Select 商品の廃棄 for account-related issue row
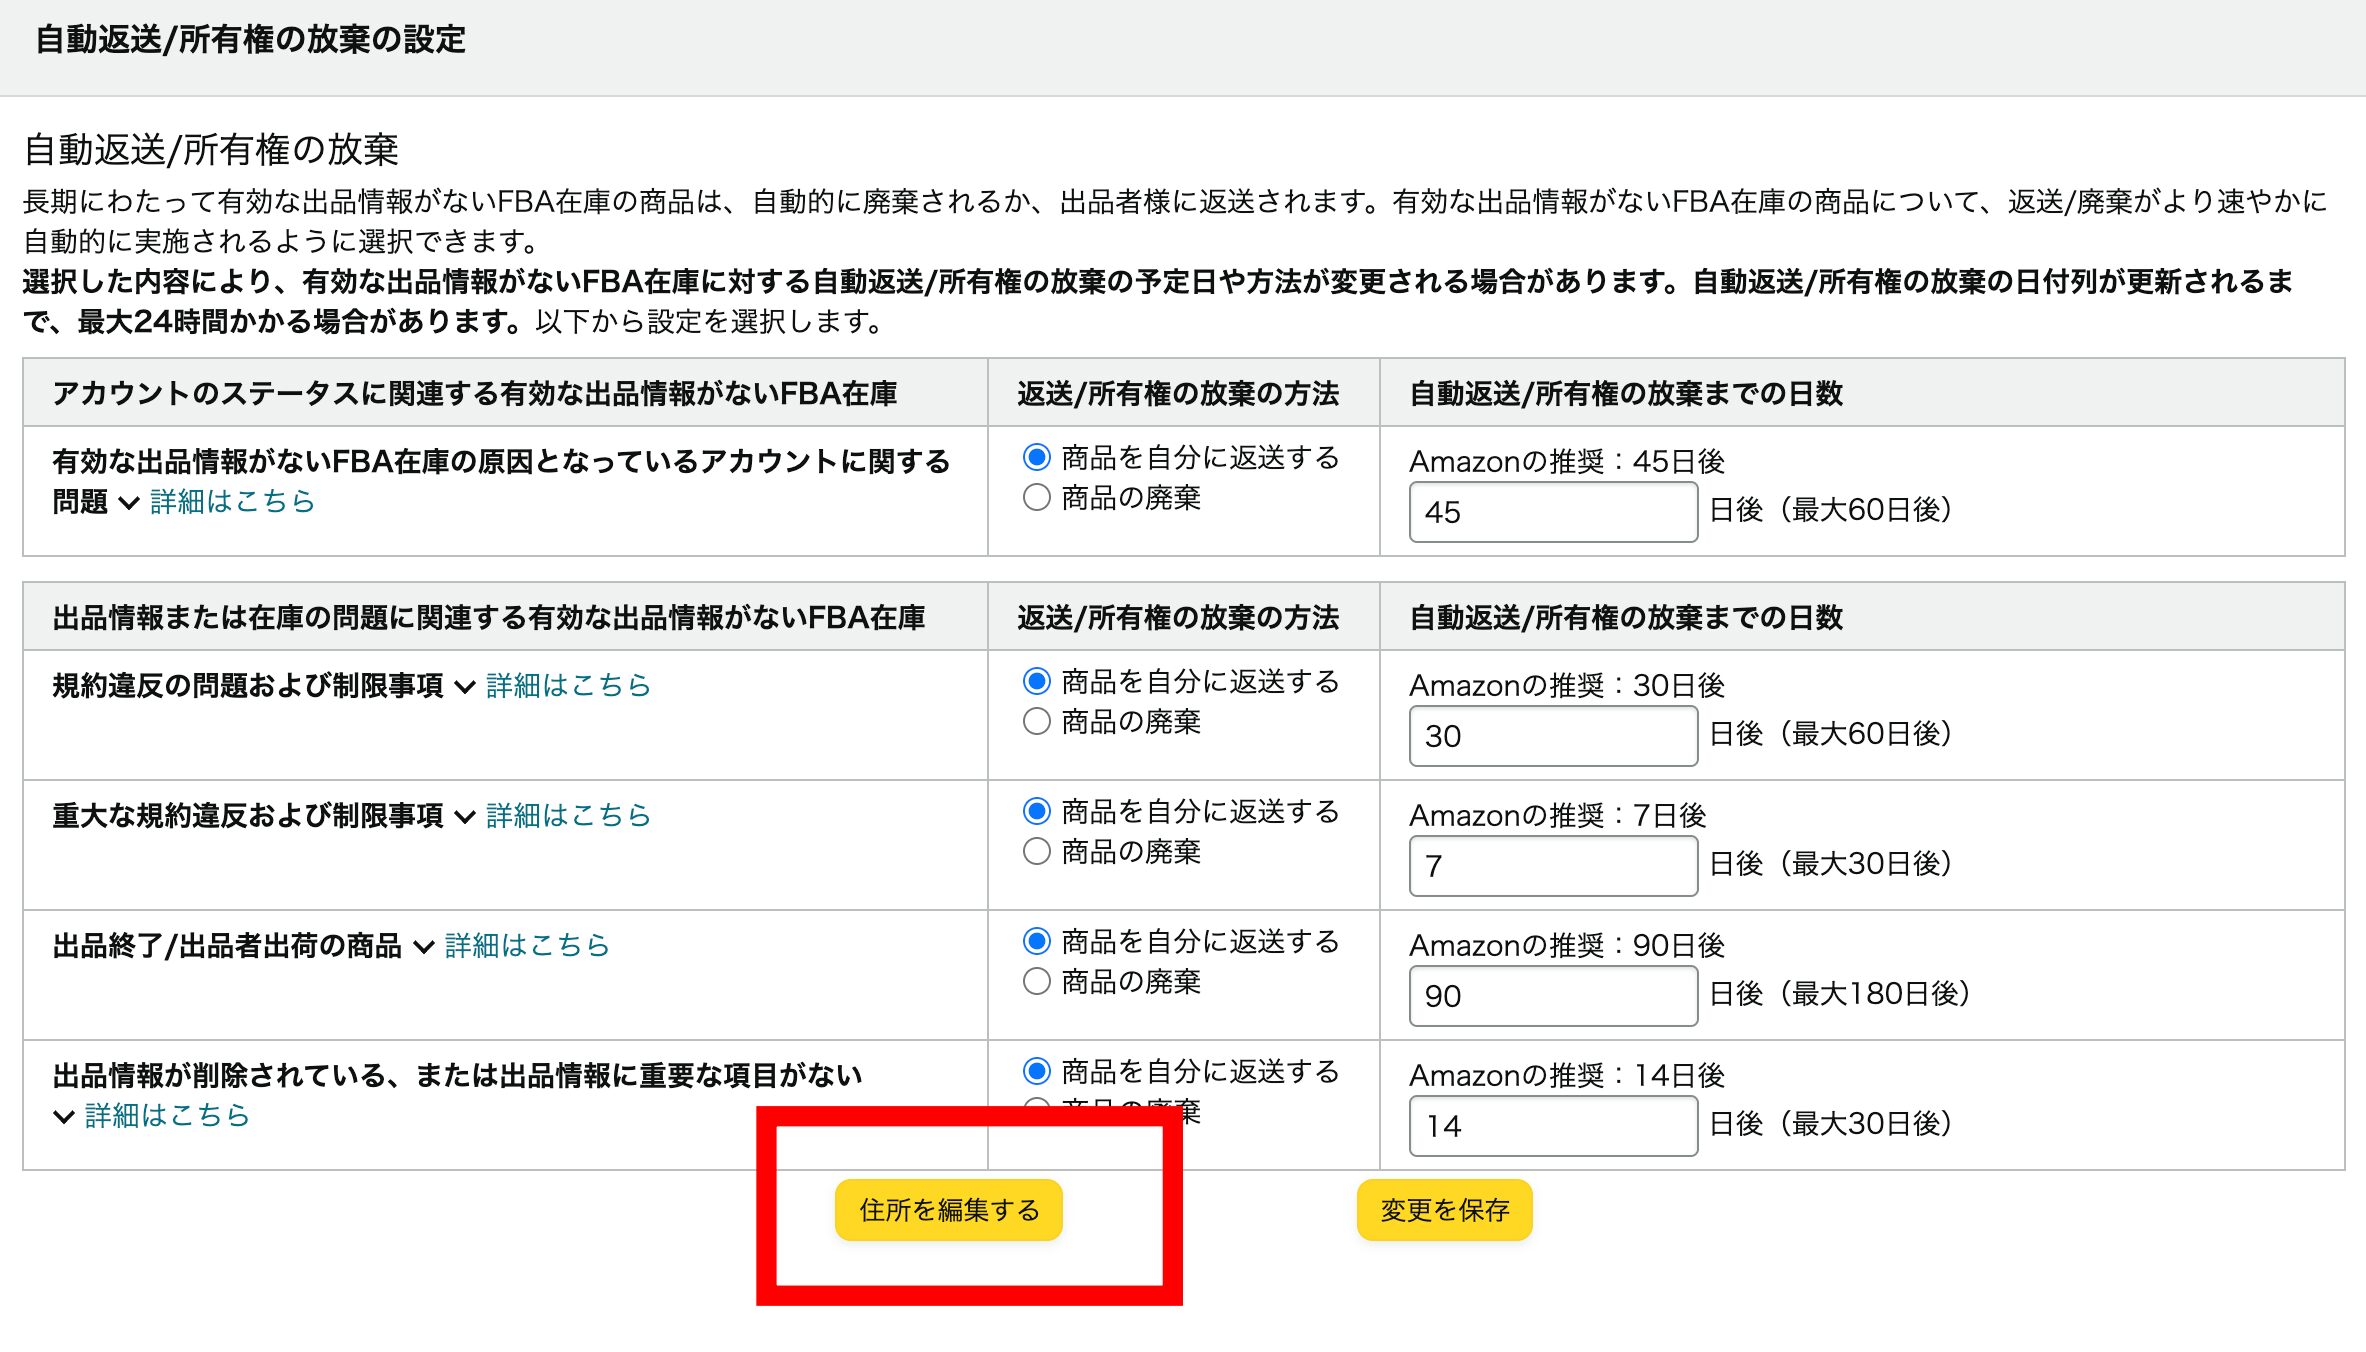This screenshot has width=2366, height=1352. point(1037,497)
